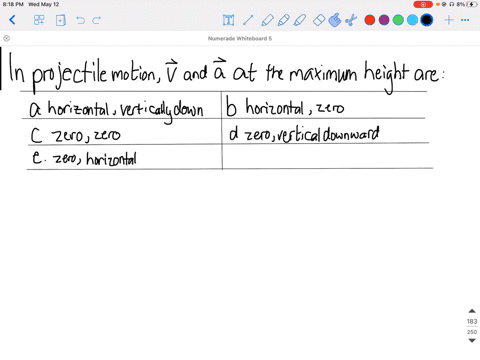Screen dimensions: 480x360
Task: Select the text box tool
Action: [x=228, y=20]
